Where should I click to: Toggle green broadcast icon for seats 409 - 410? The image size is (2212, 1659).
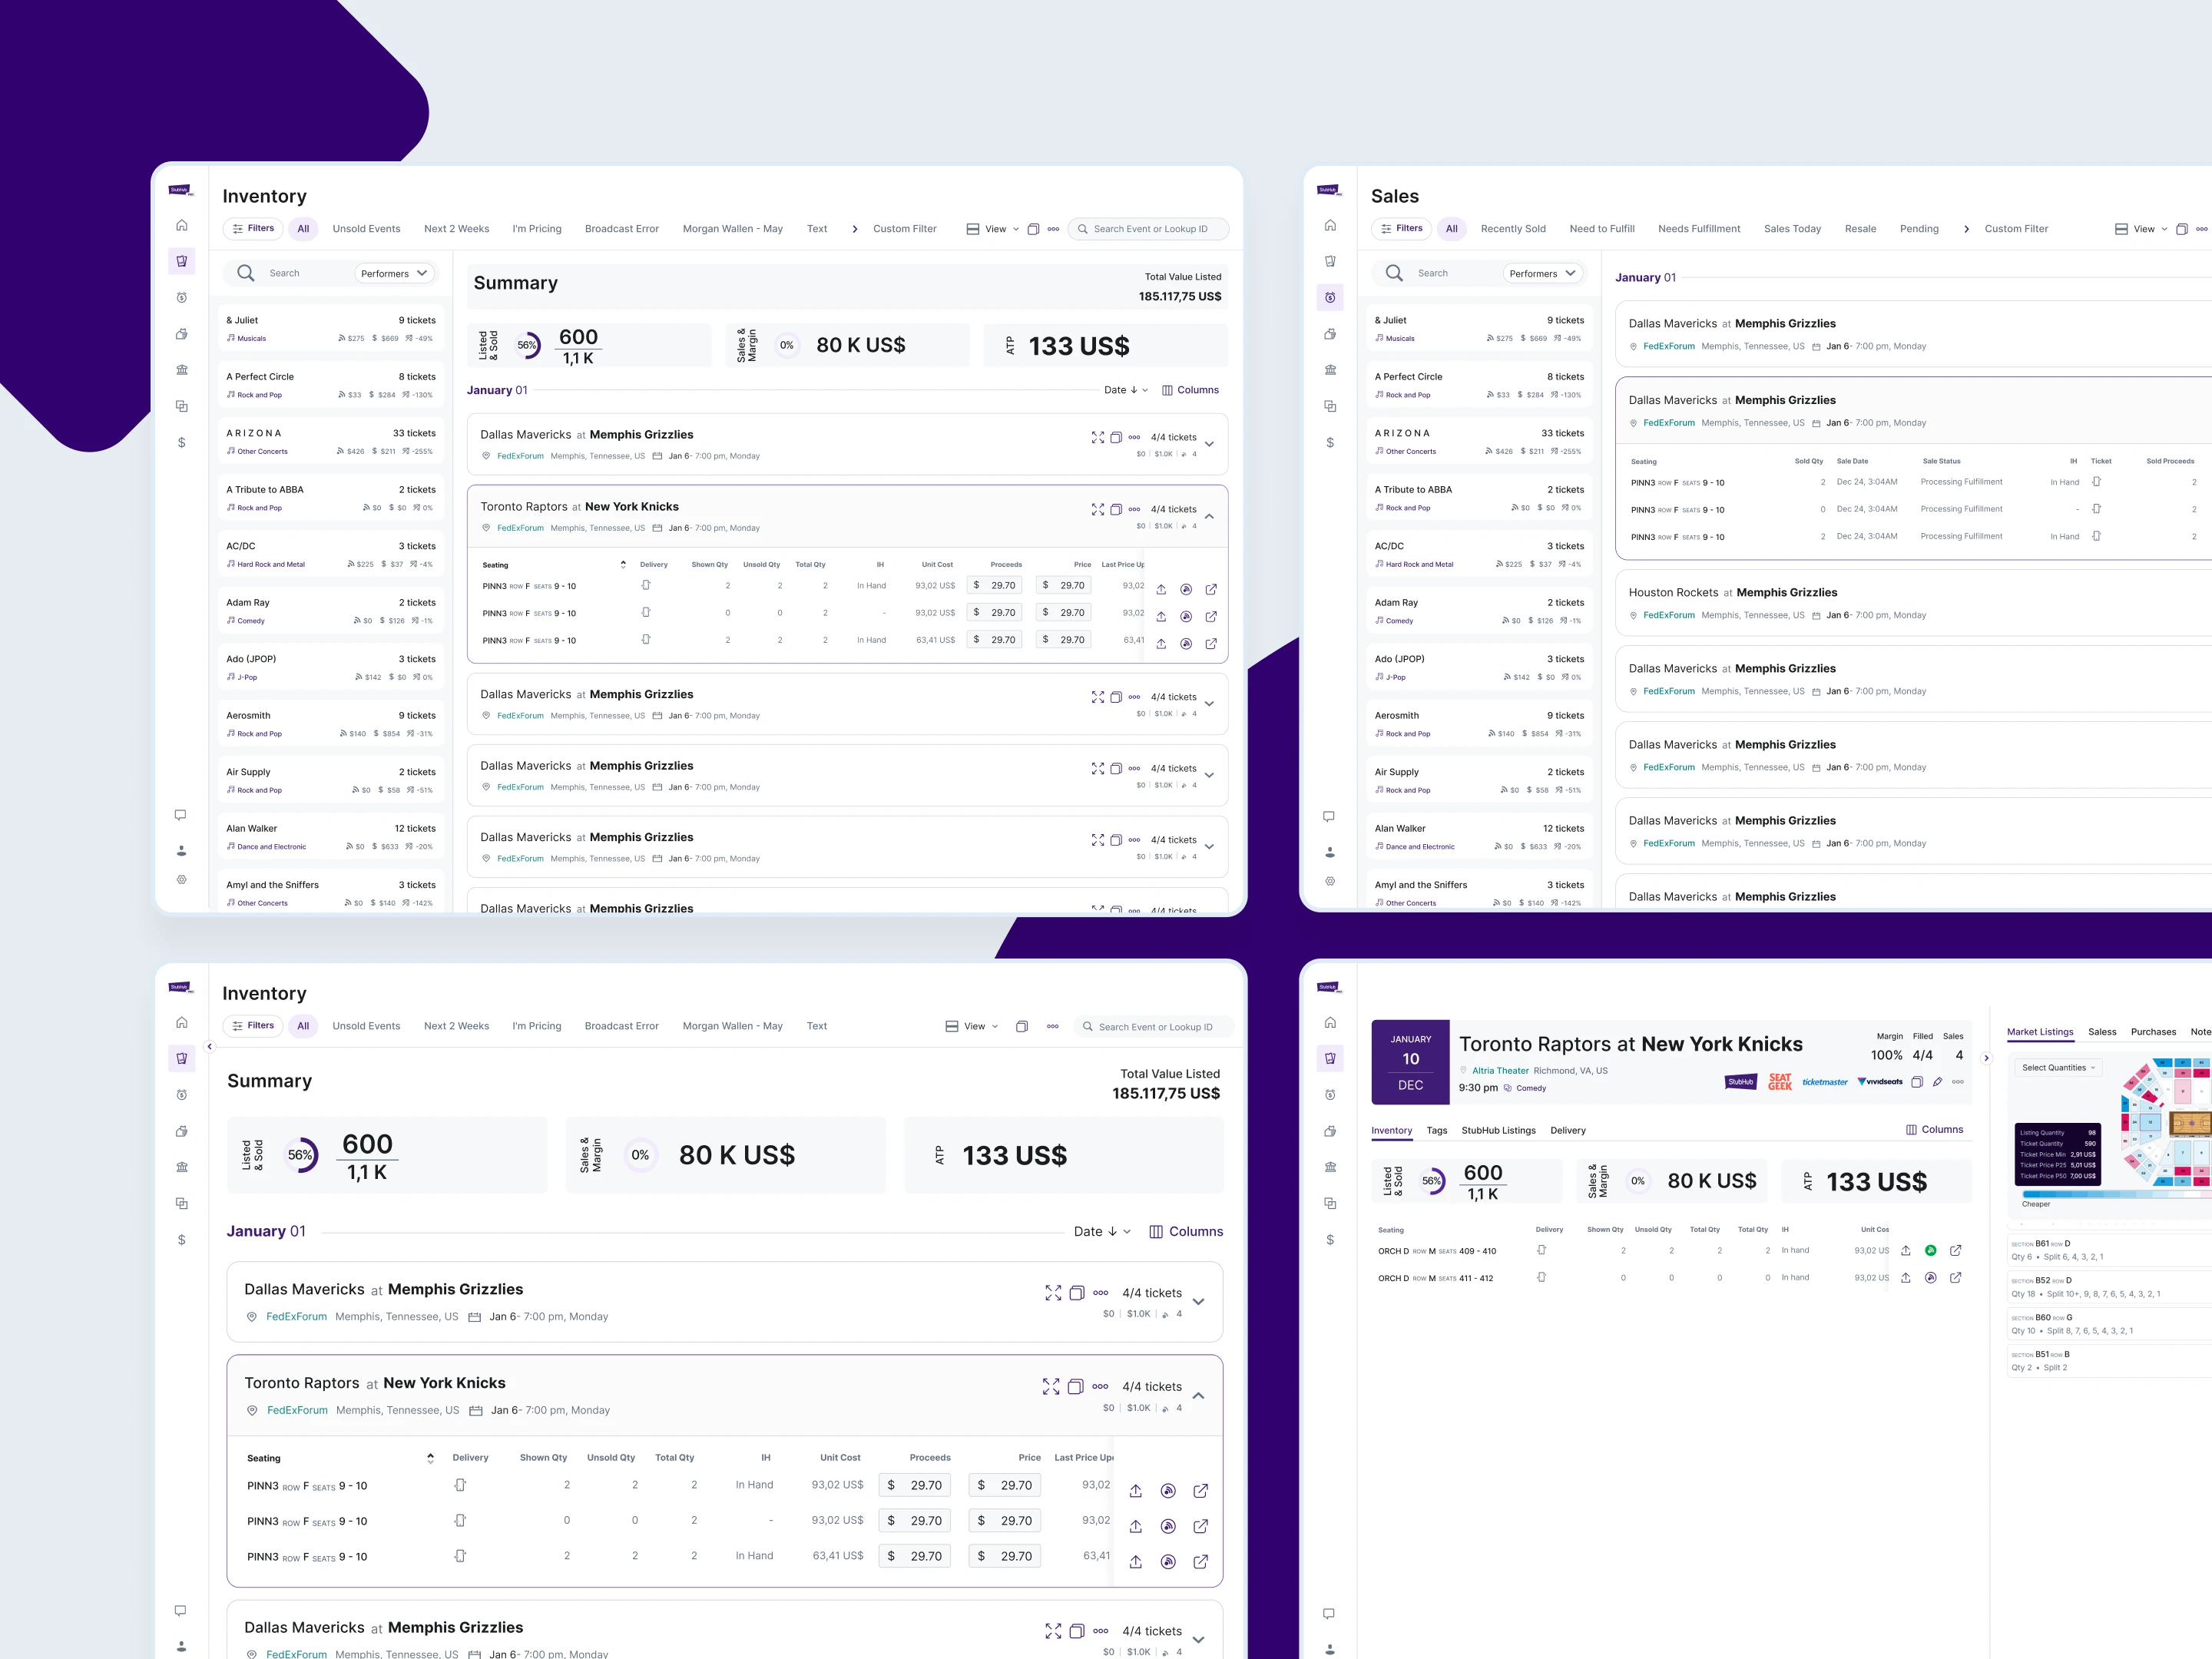[x=1930, y=1251]
